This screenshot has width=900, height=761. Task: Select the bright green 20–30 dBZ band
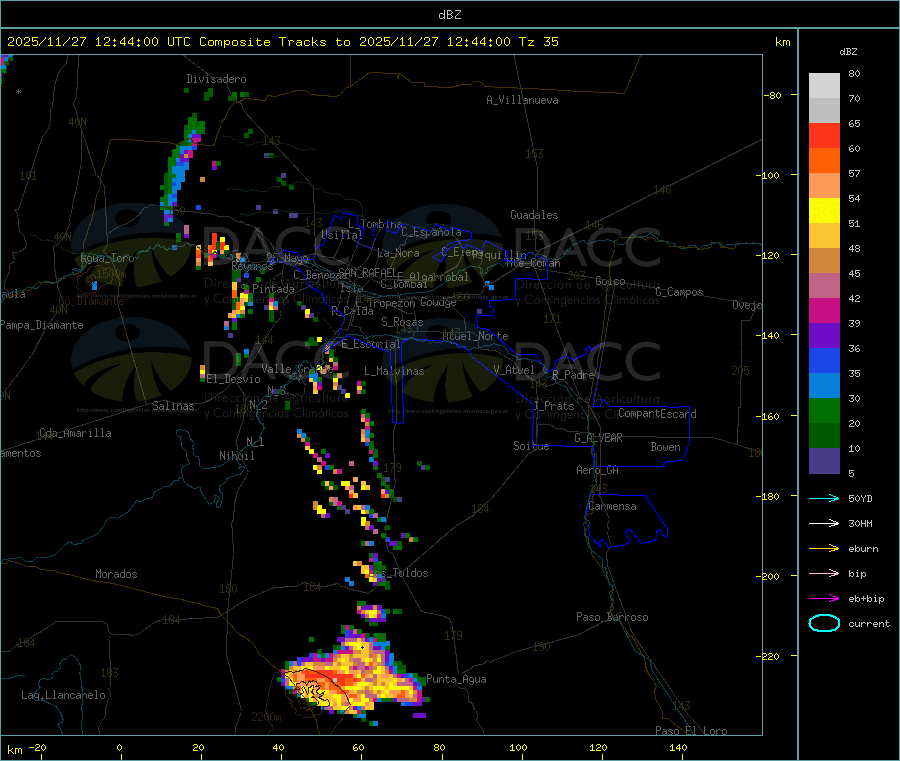pos(824,410)
